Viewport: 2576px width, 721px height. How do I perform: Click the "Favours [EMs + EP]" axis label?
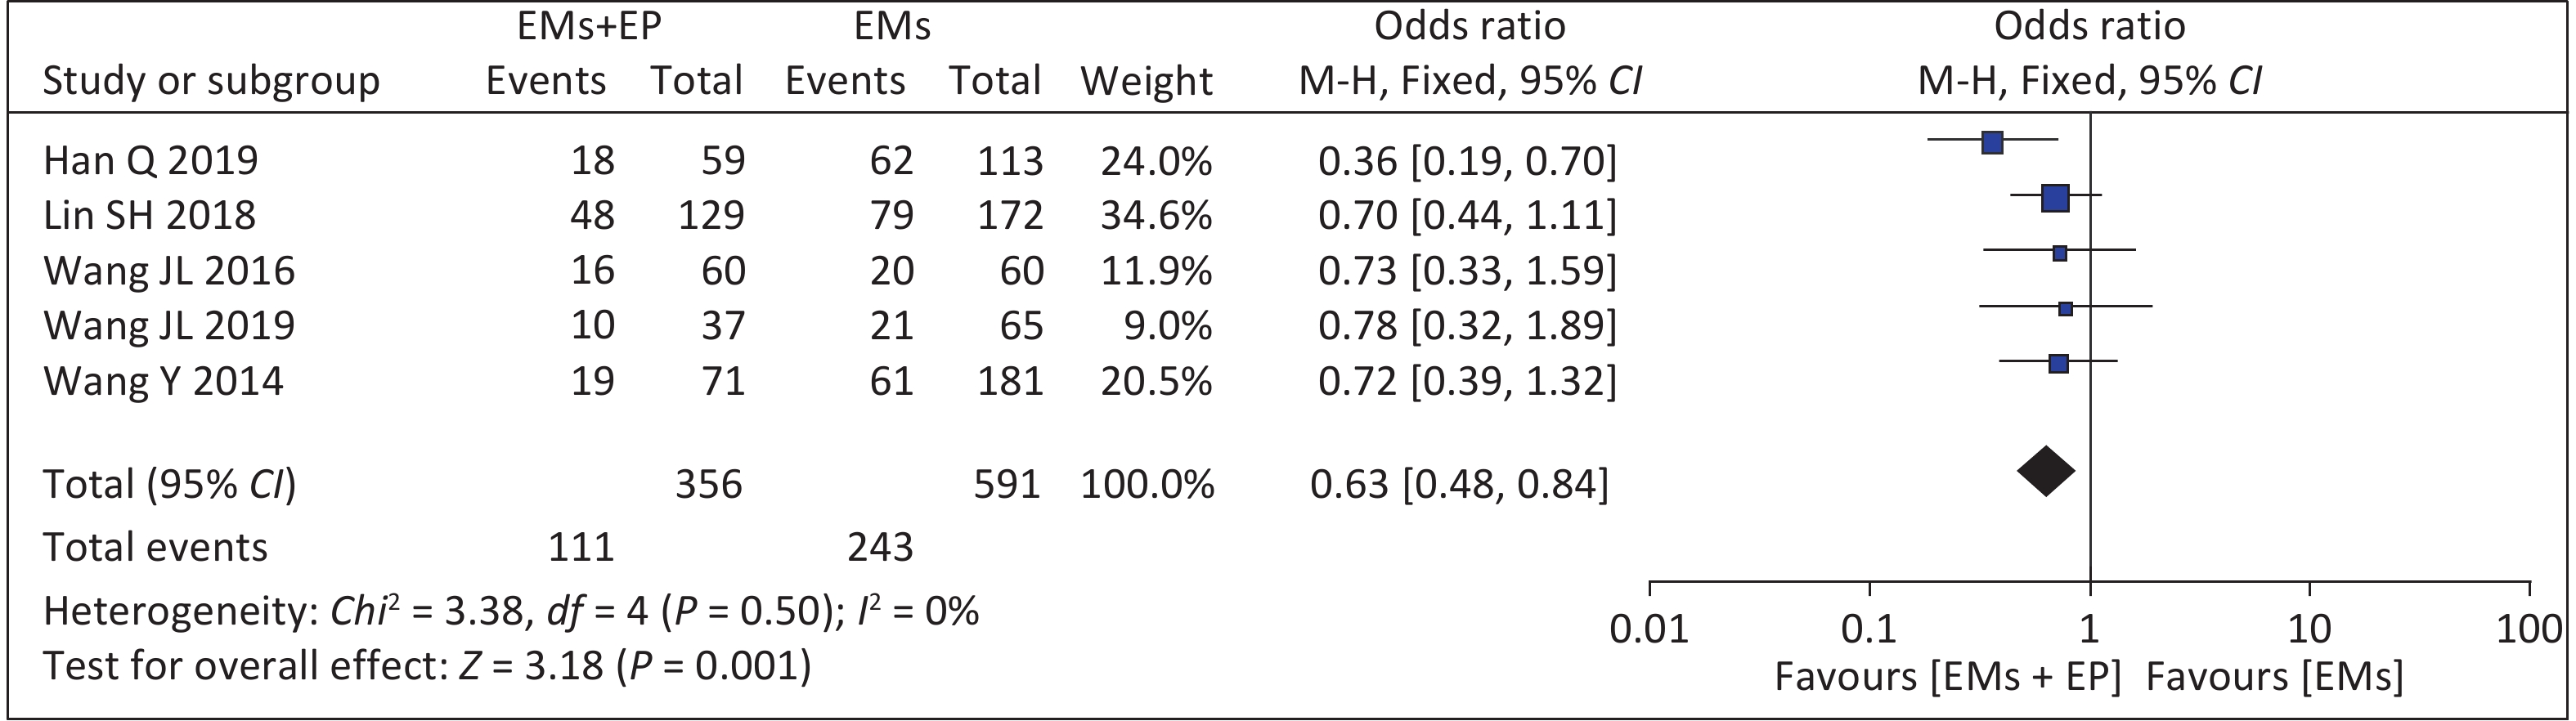[1947, 677]
